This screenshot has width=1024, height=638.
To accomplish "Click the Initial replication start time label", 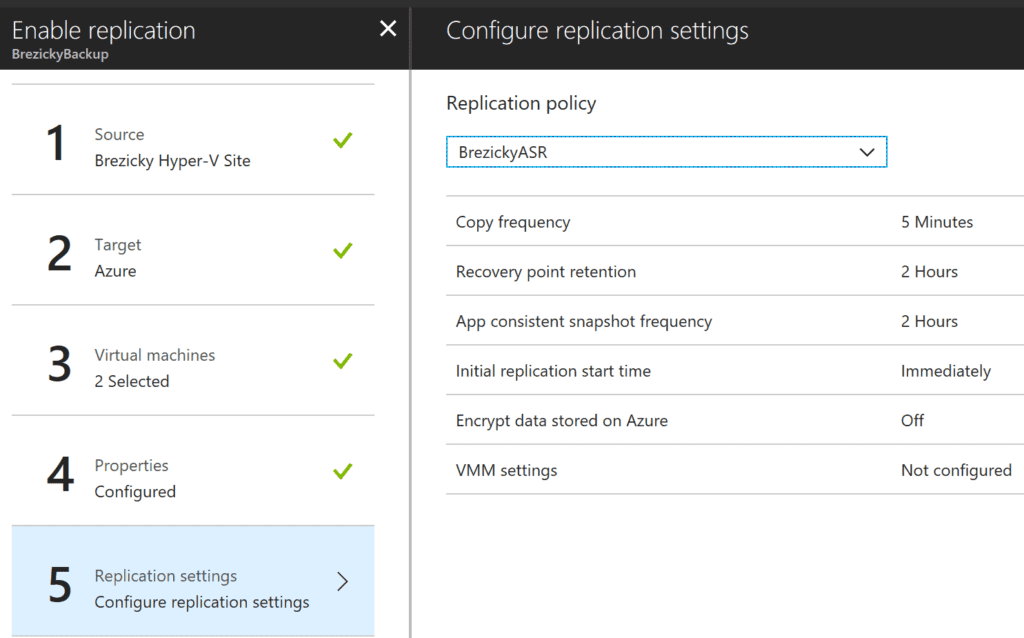I will coord(553,371).
